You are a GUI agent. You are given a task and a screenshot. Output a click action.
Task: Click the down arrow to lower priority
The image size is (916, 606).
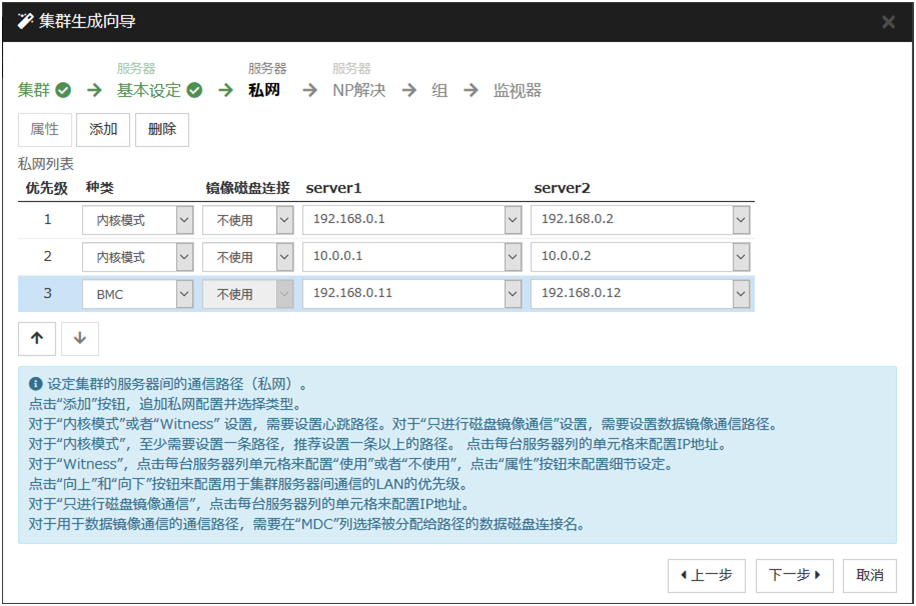click(80, 339)
